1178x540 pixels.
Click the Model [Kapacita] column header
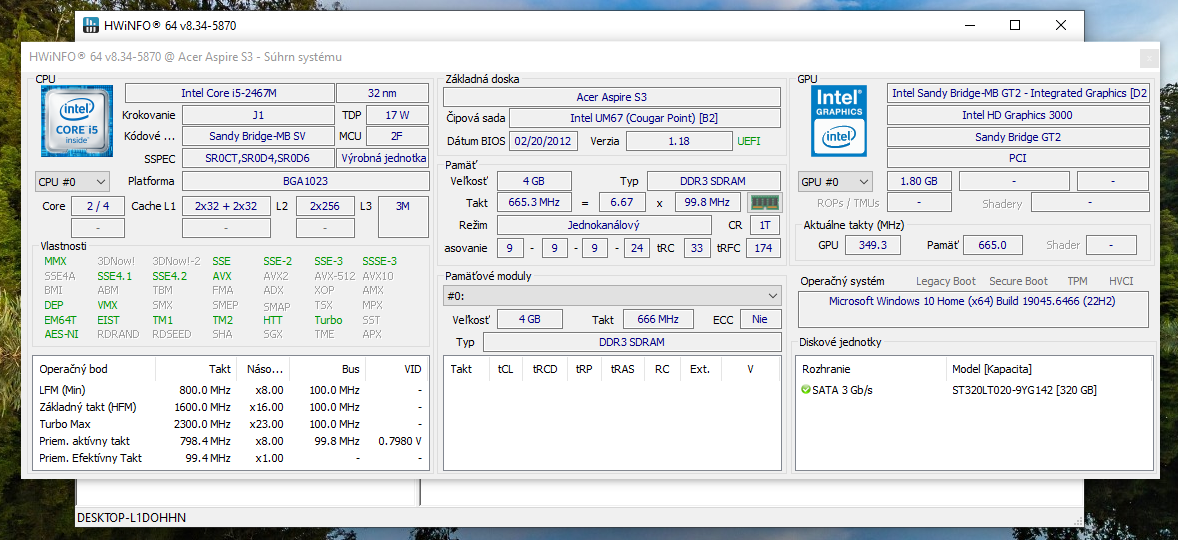point(991,369)
